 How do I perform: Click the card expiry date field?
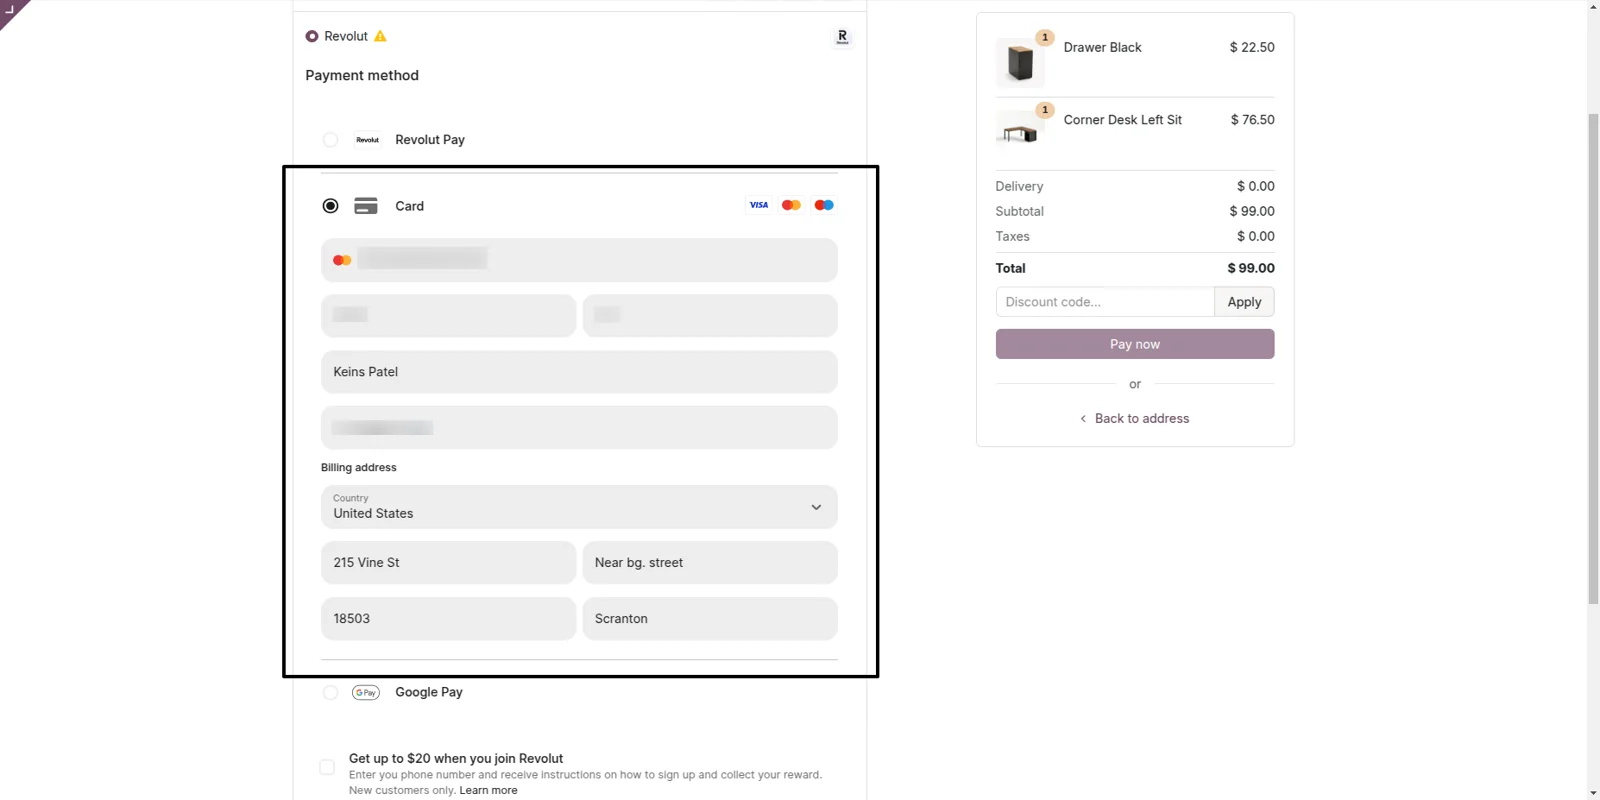pos(448,315)
